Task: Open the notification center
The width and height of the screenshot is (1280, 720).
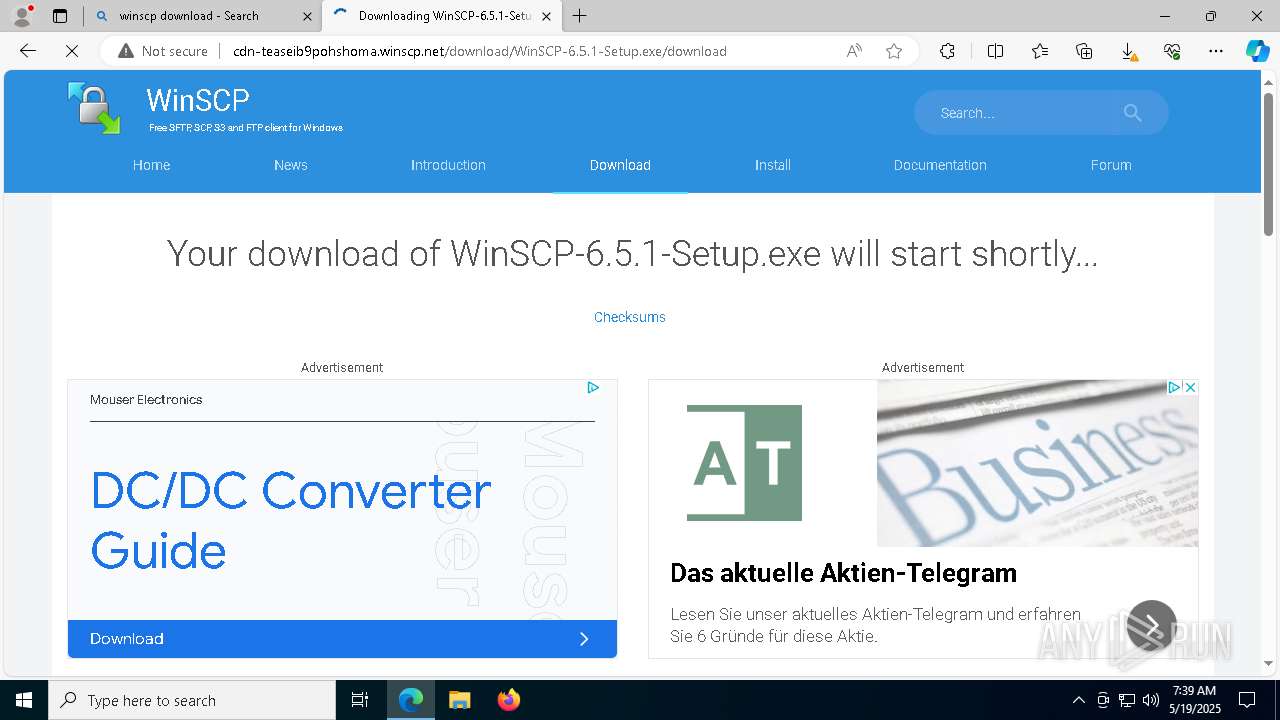Action: tap(1247, 700)
